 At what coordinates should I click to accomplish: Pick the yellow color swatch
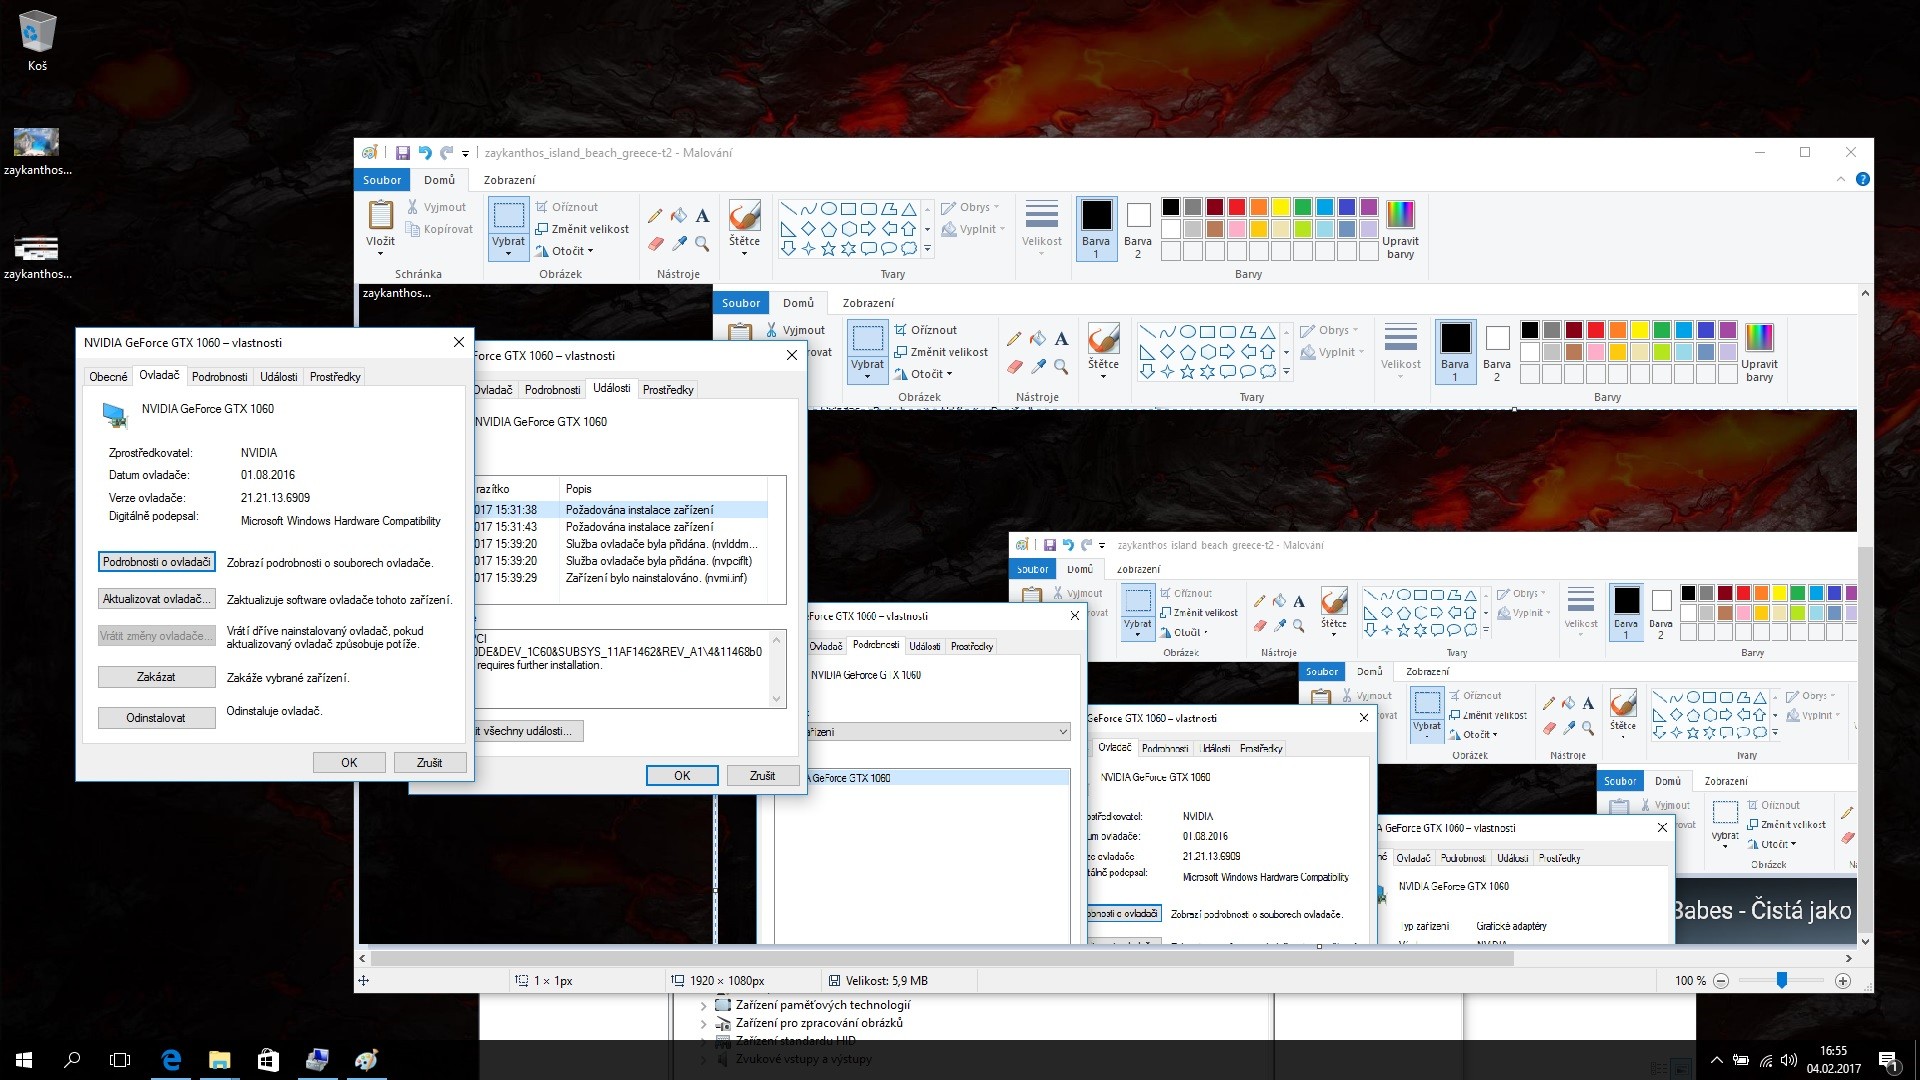tap(1280, 207)
